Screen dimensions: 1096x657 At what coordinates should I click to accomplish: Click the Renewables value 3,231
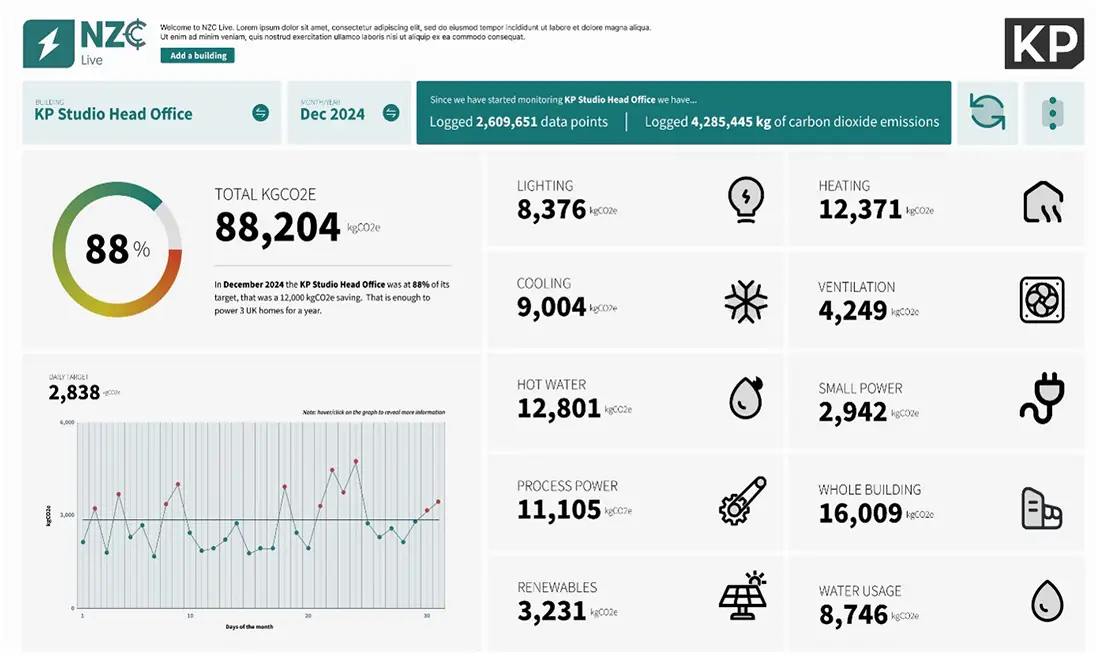coord(551,611)
